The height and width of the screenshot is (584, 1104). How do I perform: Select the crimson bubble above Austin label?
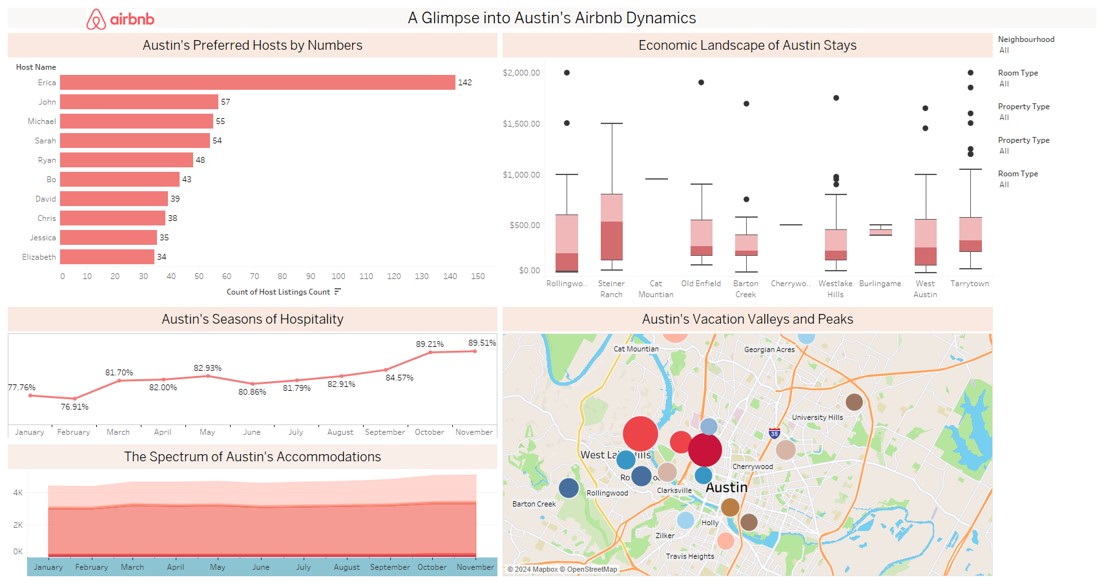[x=705, y=449]
